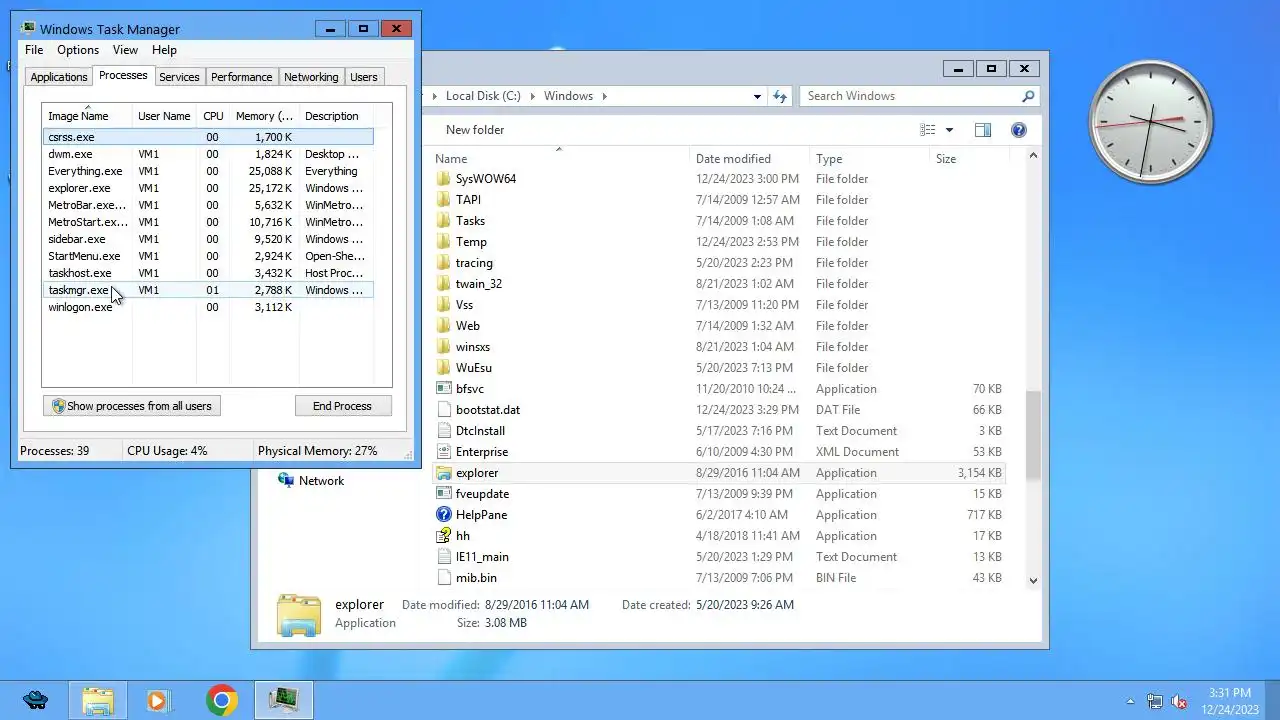1280x720 pixels.
Task: Click the Temp folder icon
Action: (x=445, y=242)
